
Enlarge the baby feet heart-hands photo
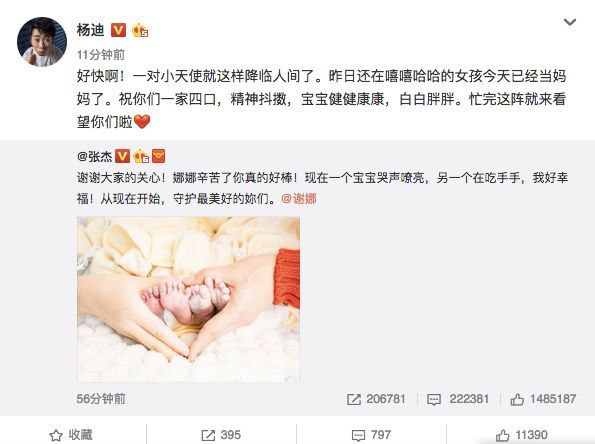(188, 299)
